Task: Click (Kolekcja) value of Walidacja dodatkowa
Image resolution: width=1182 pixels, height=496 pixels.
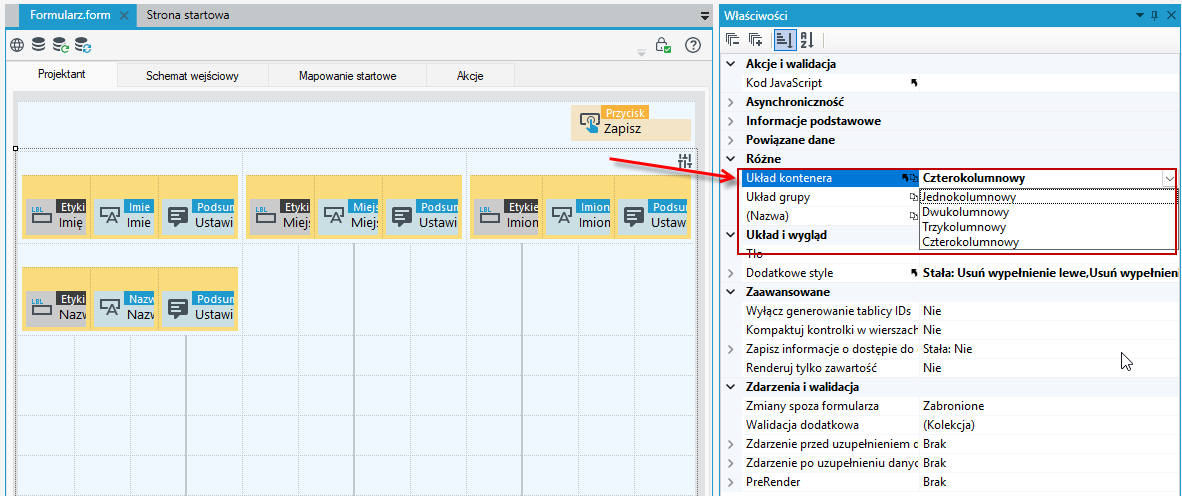Action: (x=949, y=424)
